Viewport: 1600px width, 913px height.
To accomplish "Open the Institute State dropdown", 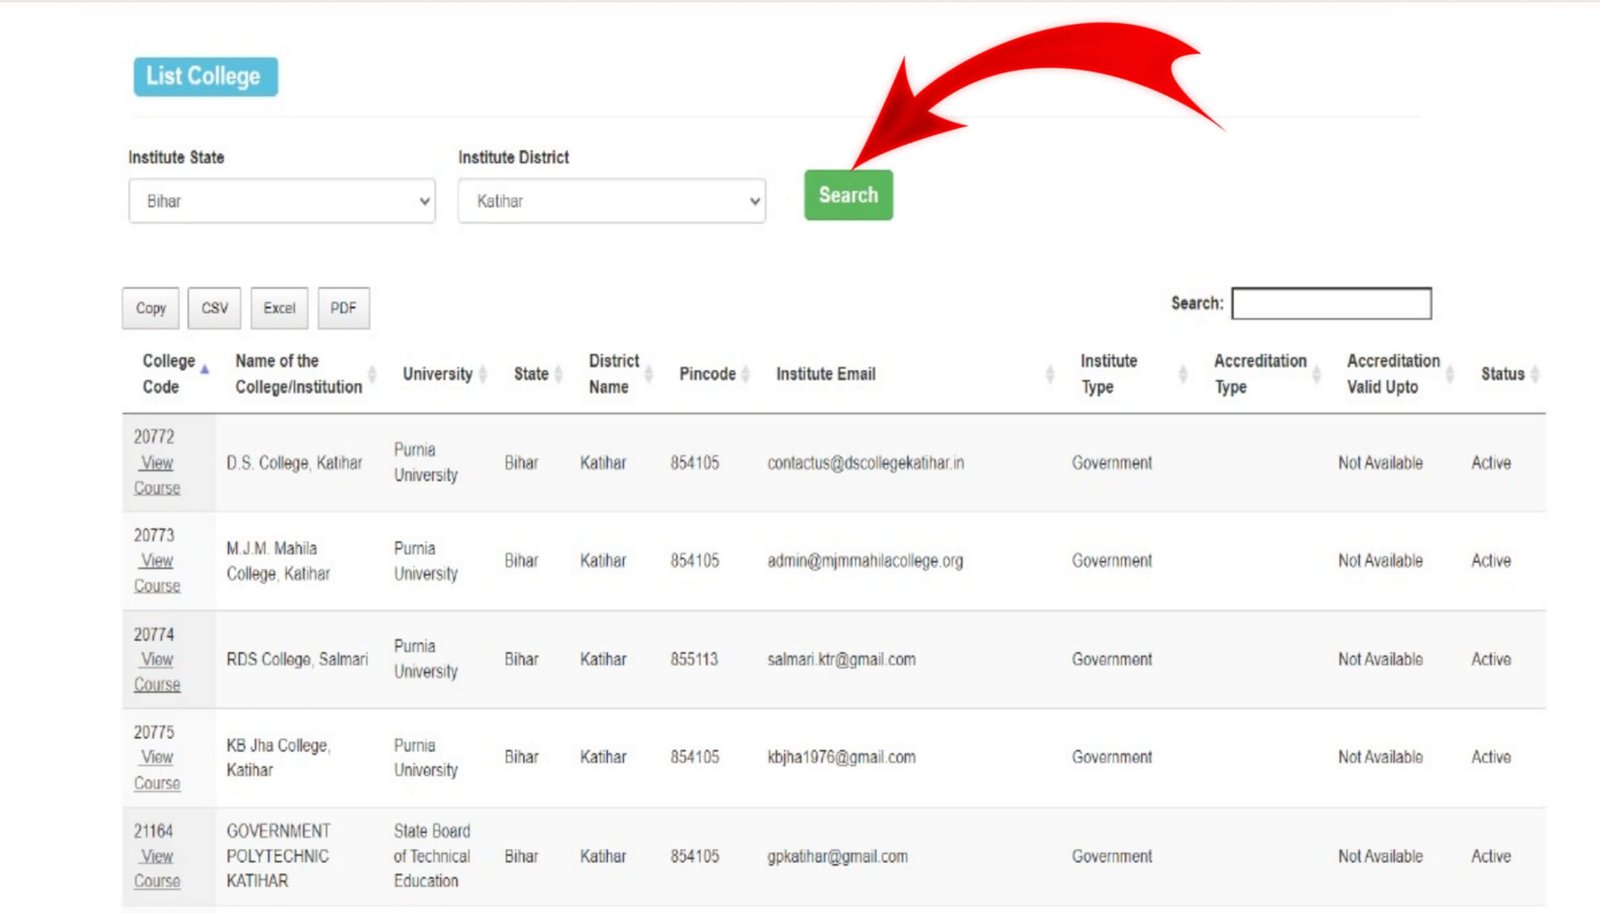I will 282,201.
